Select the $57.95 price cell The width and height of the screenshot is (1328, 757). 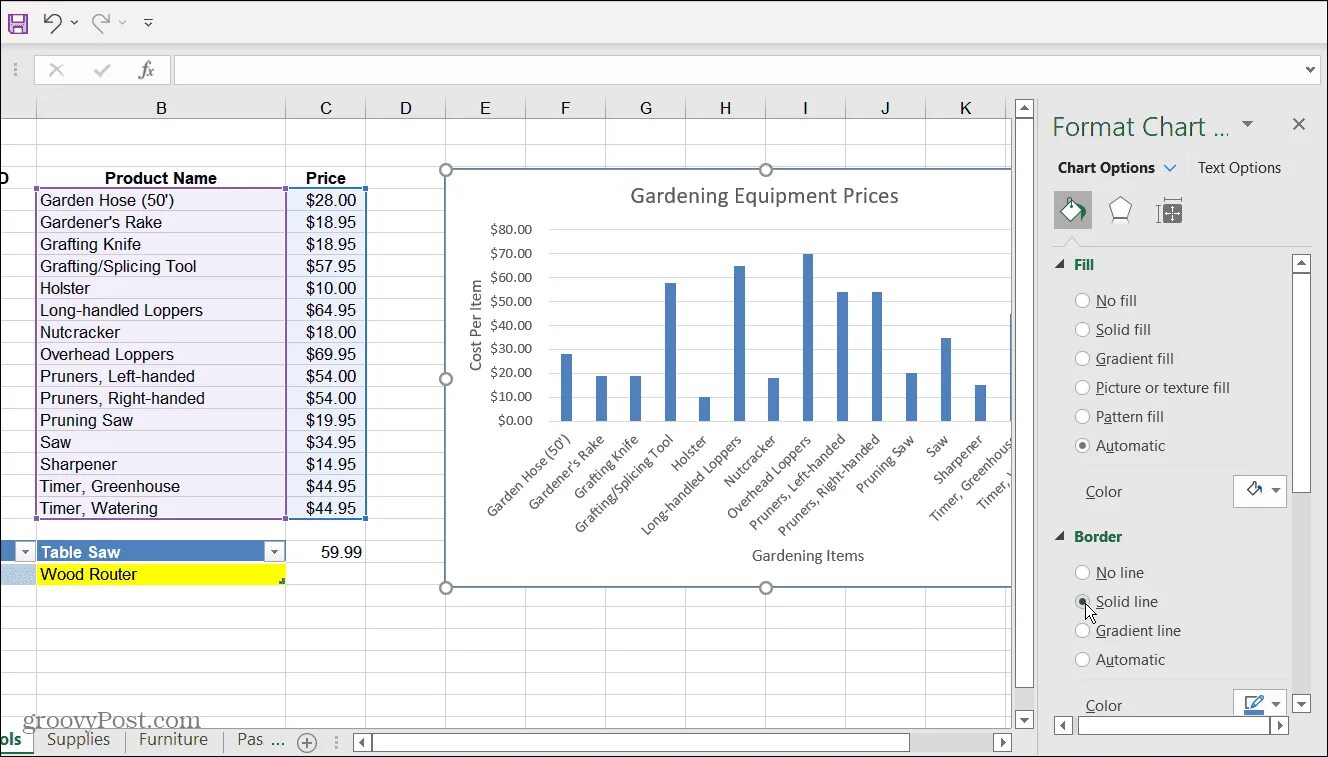coord(326,266)
